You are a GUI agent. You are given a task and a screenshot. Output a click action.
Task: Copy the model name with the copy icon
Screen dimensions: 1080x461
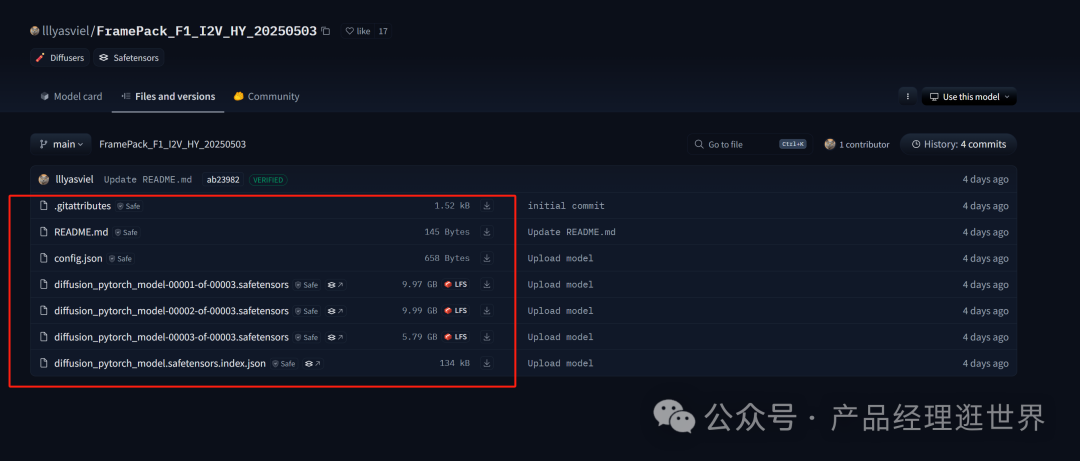coord(326,31)
